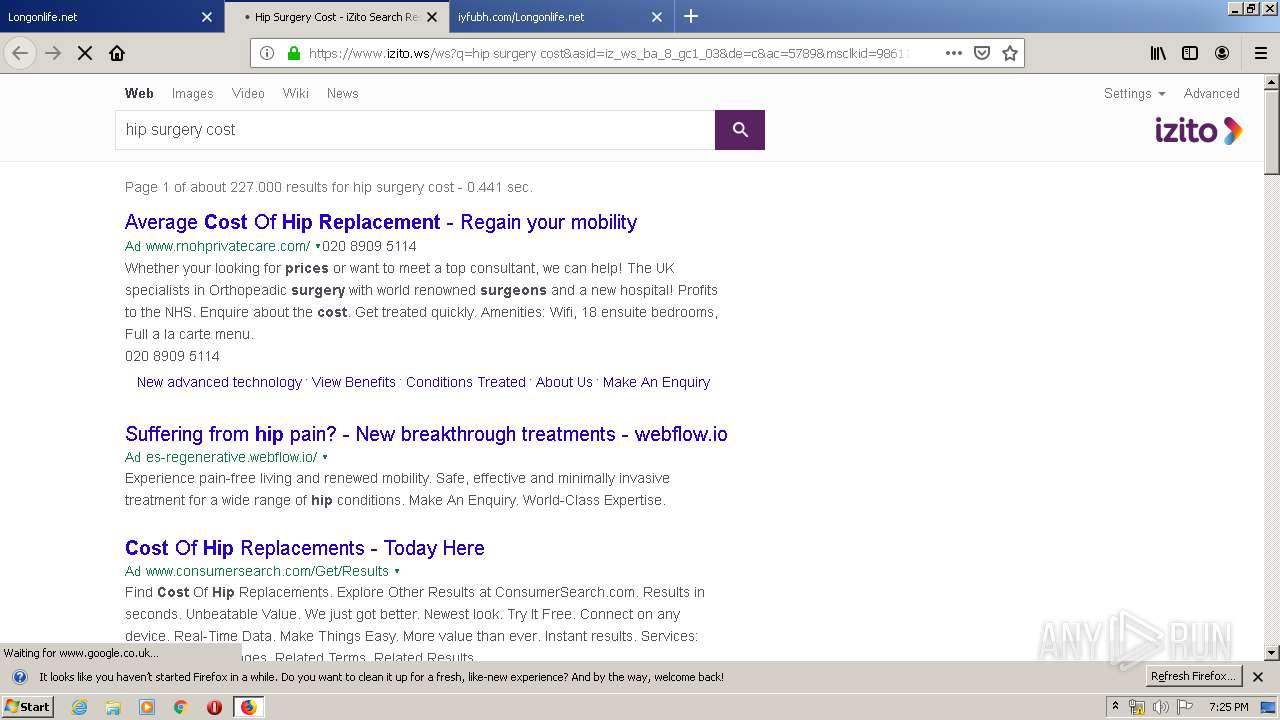This screenshot has width=1280, height=720.
Task: Open About Us sitelink
Action: click(x=564, y=382)
